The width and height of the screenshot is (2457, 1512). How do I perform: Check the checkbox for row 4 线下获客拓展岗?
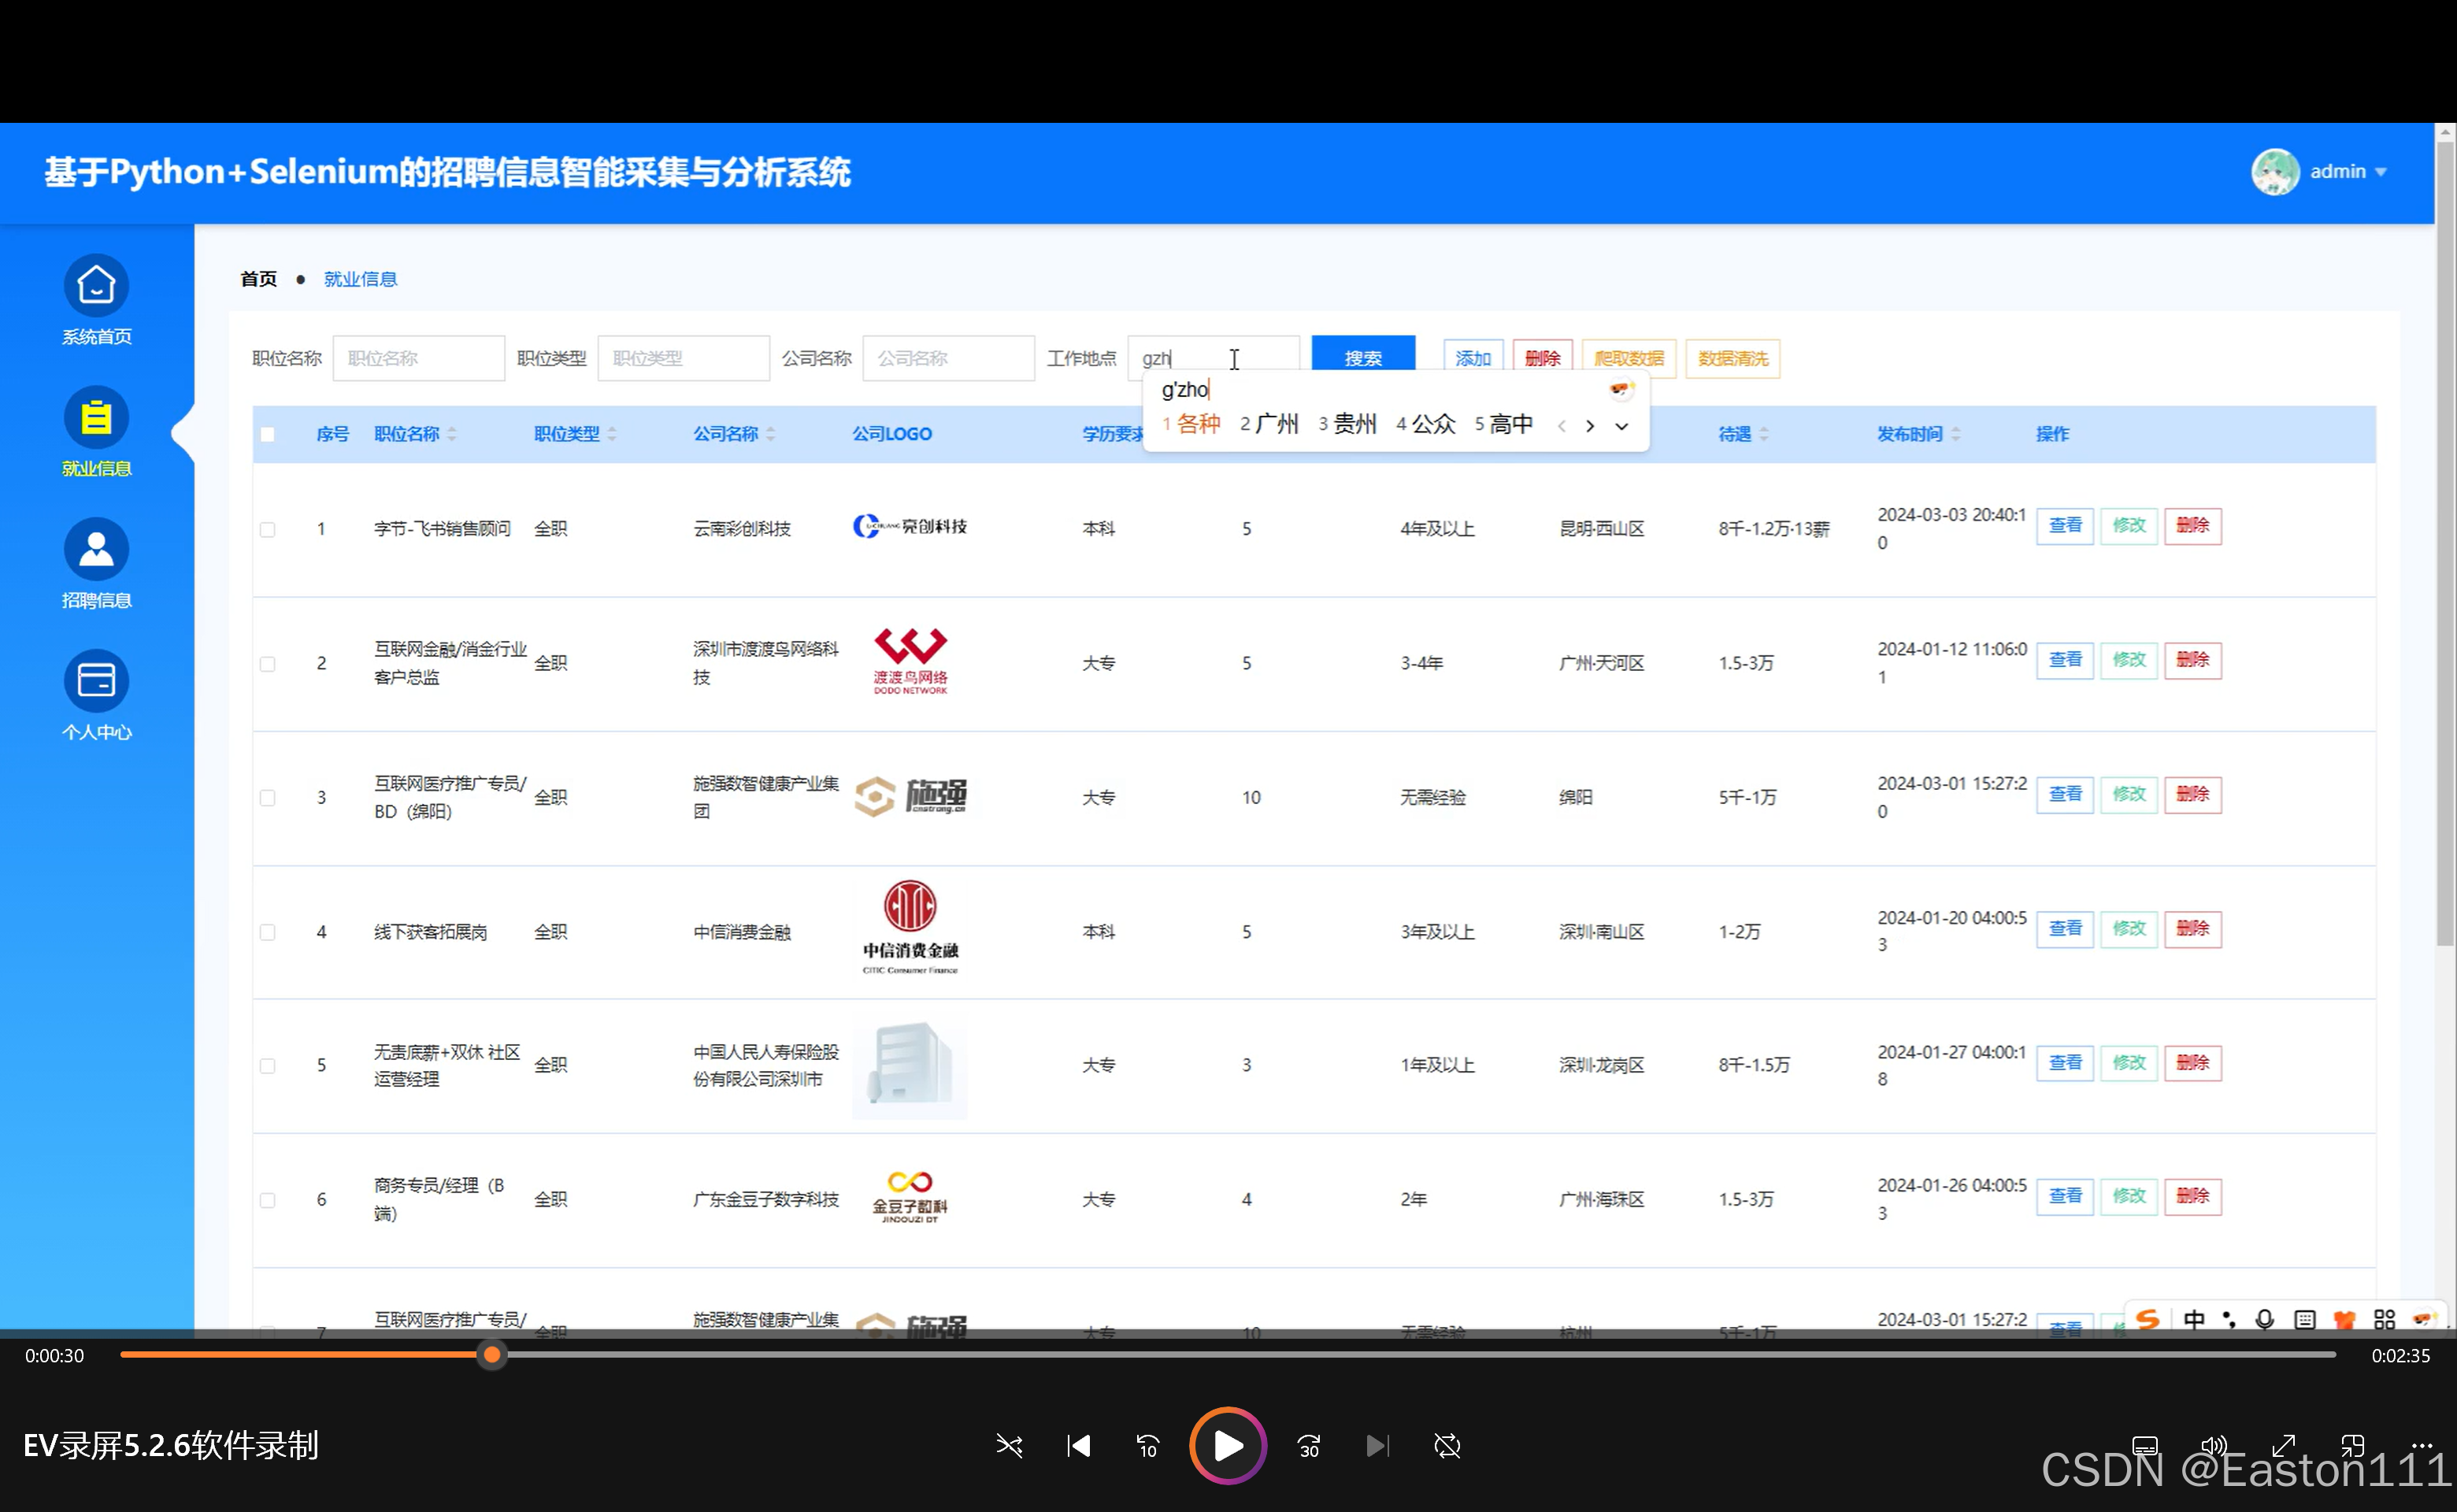click(x=267, y=931)
